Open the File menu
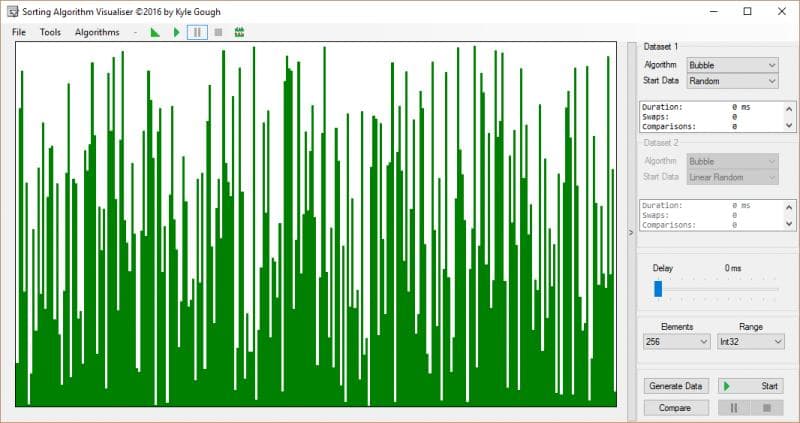Viewport: 800px width, 423px height. [19, 32]
